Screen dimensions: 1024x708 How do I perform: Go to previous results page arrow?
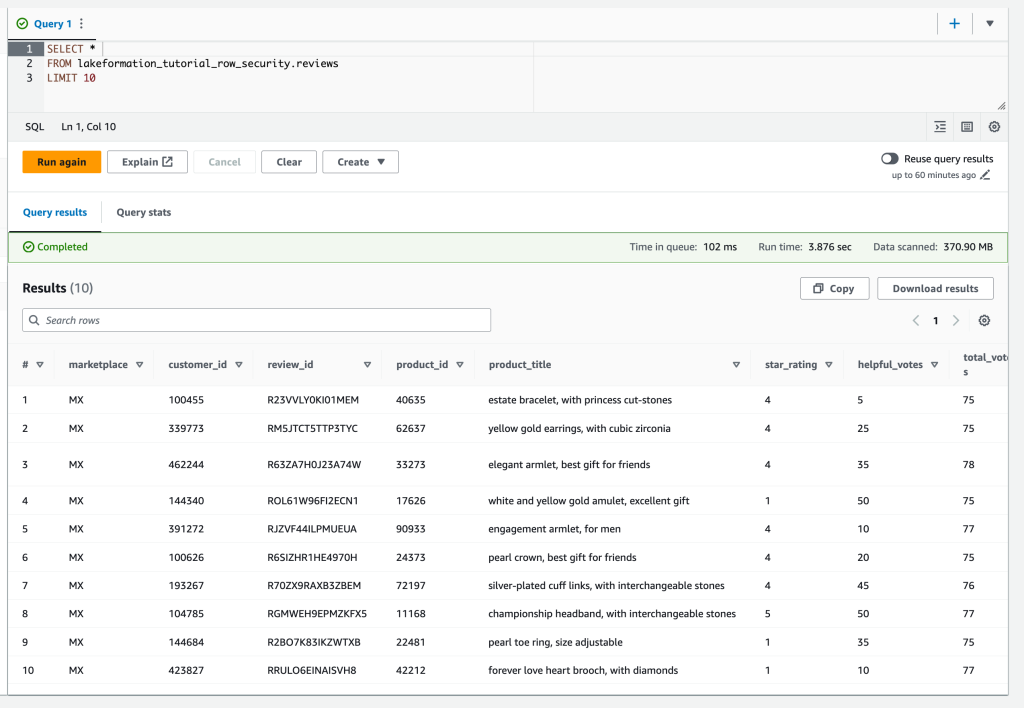(x=915, y=321)
